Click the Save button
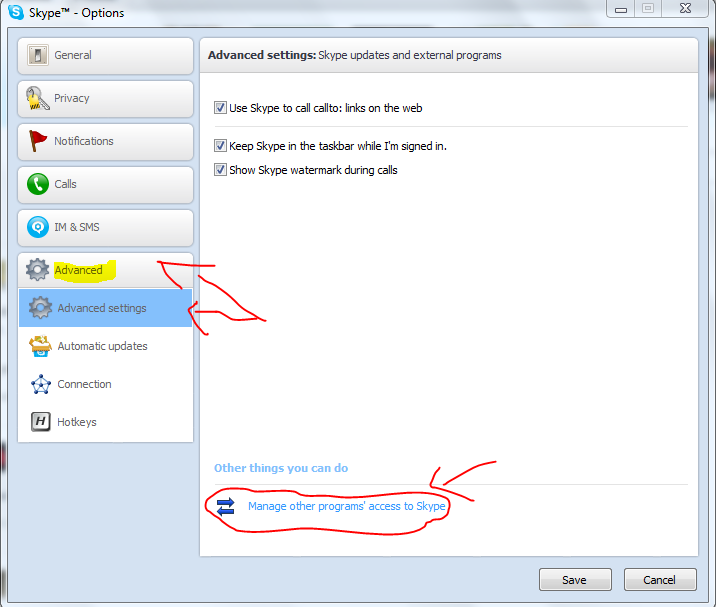 tap(575, 580)
